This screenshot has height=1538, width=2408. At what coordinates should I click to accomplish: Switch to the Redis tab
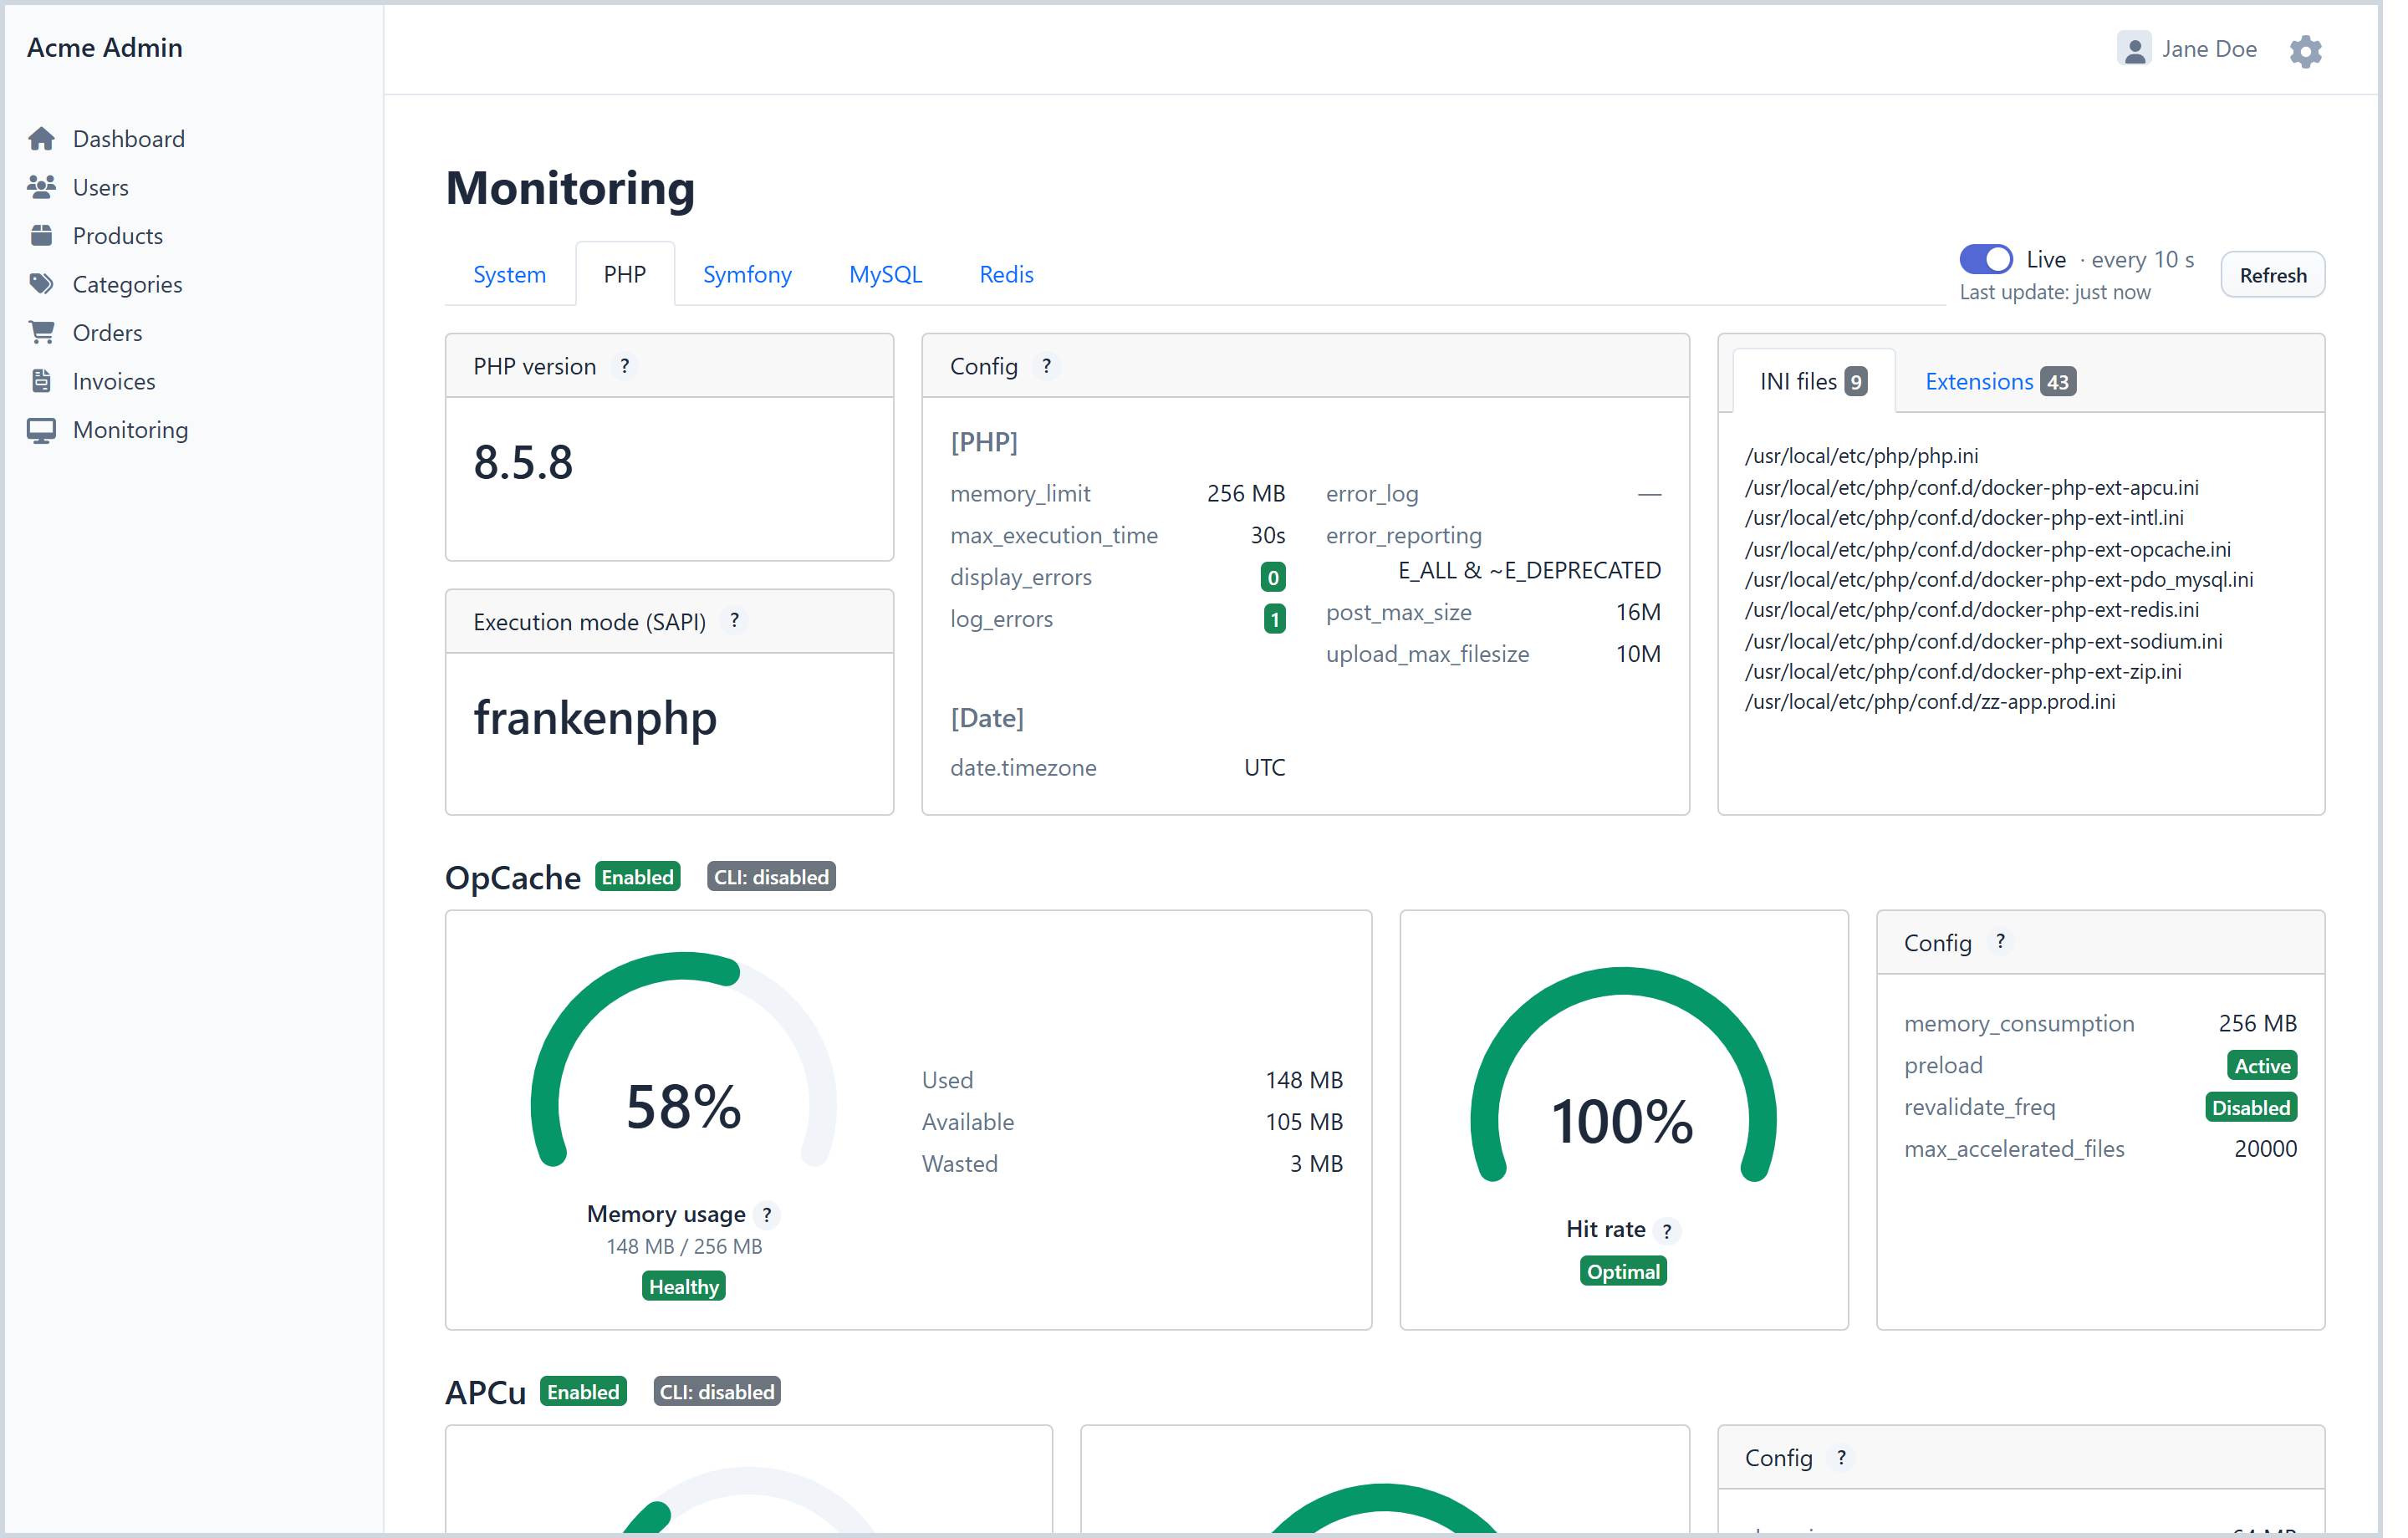[1006, 274]
